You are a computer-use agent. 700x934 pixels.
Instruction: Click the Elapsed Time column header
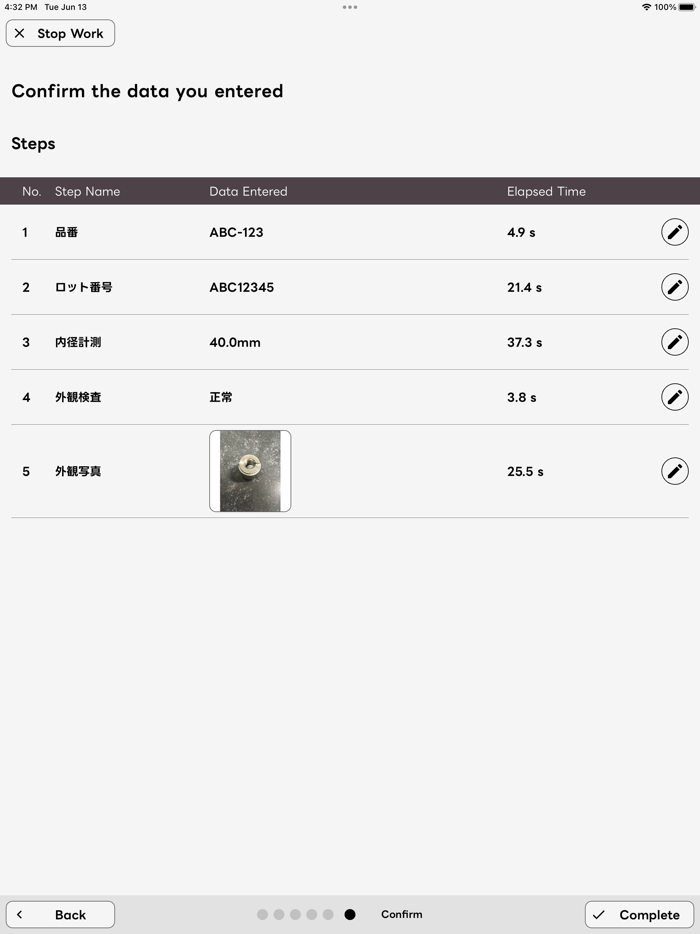click(x=546, y=191)
